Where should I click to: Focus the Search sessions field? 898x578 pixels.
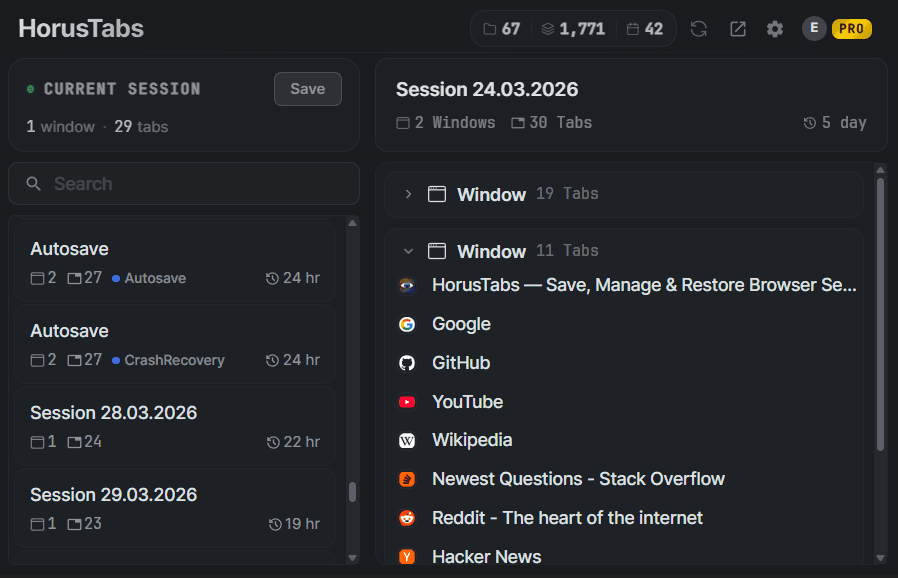(x=184, y=183)
